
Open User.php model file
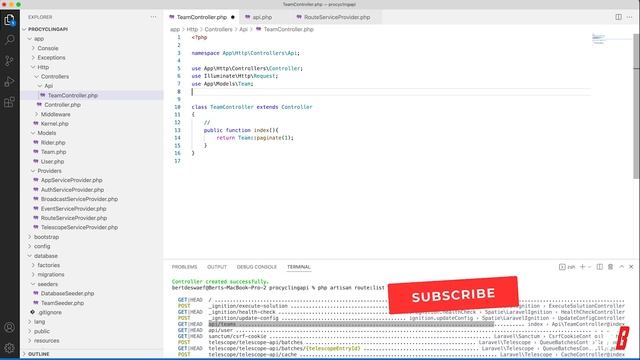[x=53, y=161]
